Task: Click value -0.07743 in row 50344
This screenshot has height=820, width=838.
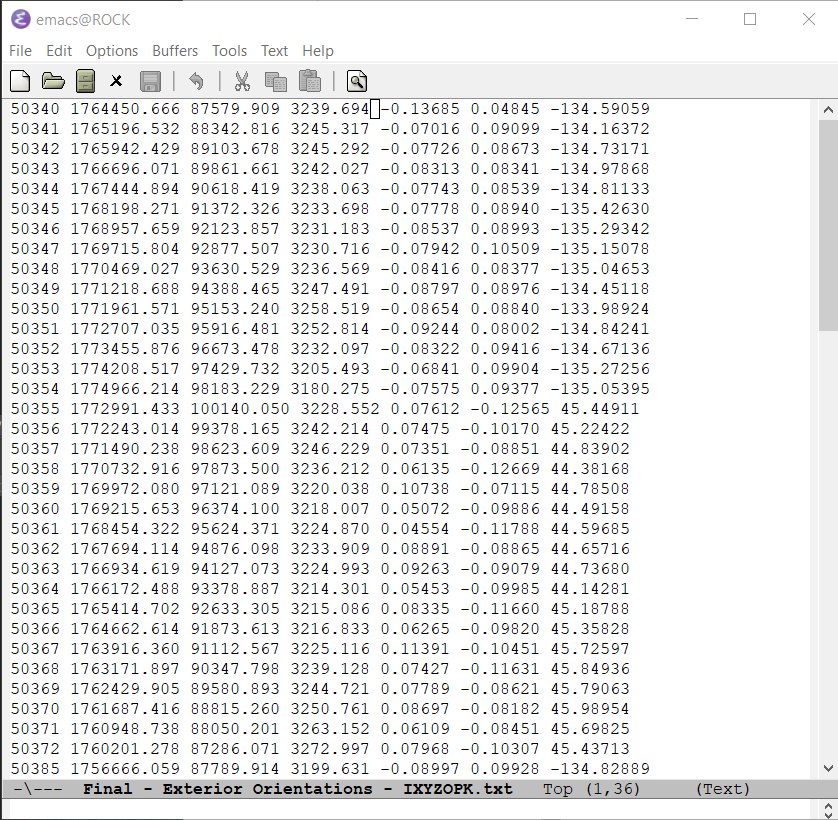Action: [420, 189]
